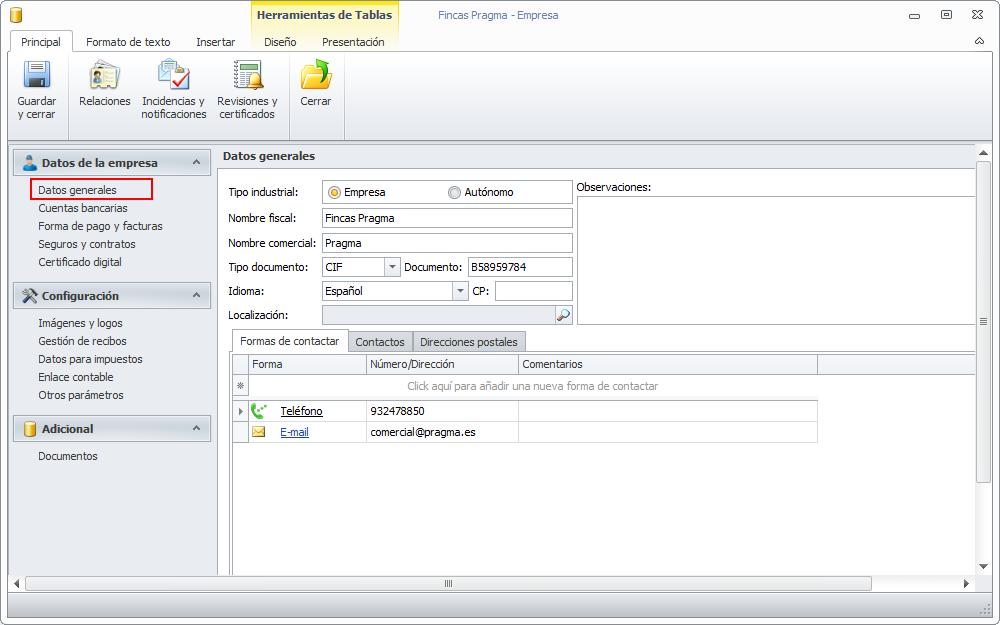Select the Empresa radio button
Image resolution: width=1000 pixels, height=625 pixels.
(334, 192)
